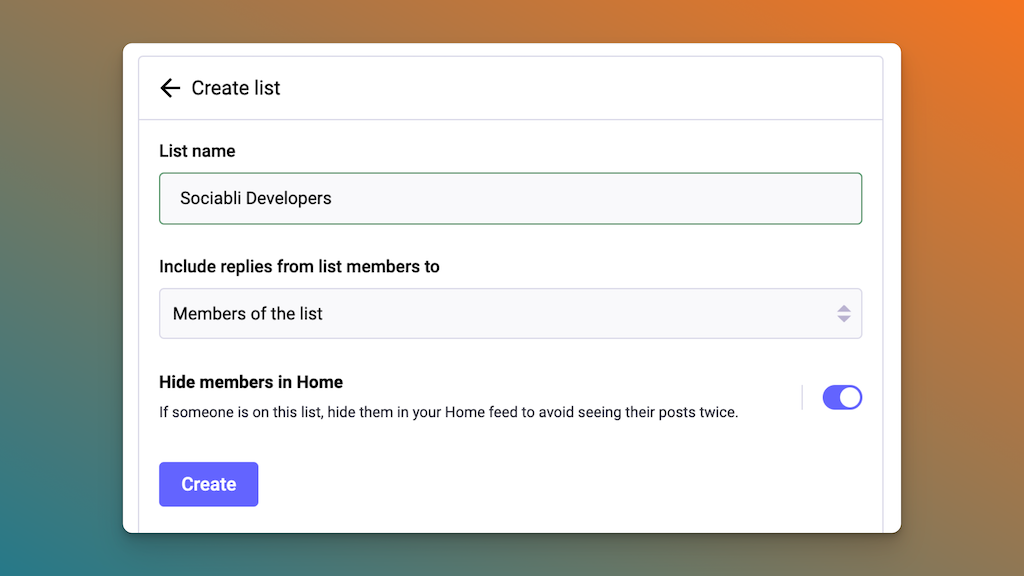Click the 'Create' text on the purple button
Screen dimensions: 1024x576
(208, 484)
